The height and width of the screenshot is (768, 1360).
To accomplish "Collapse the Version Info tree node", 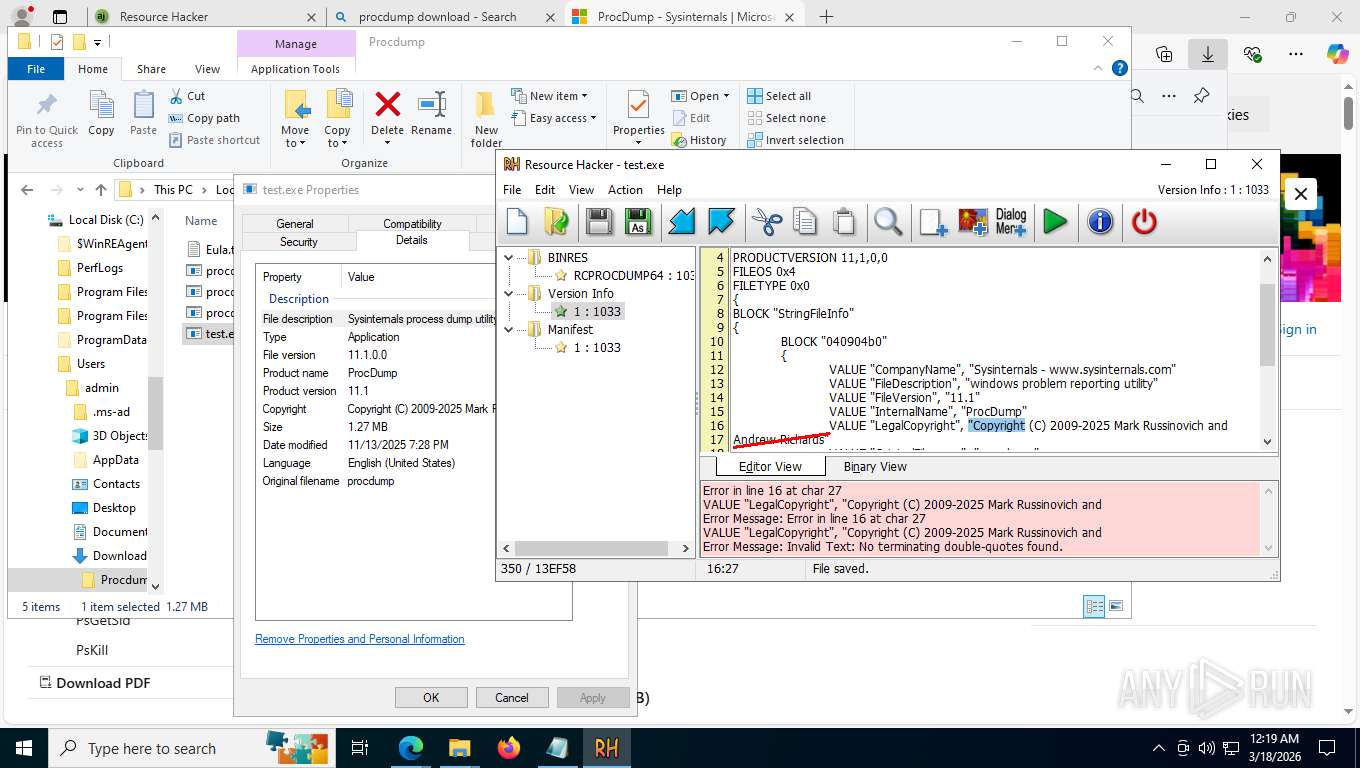I will coord(509,294).
